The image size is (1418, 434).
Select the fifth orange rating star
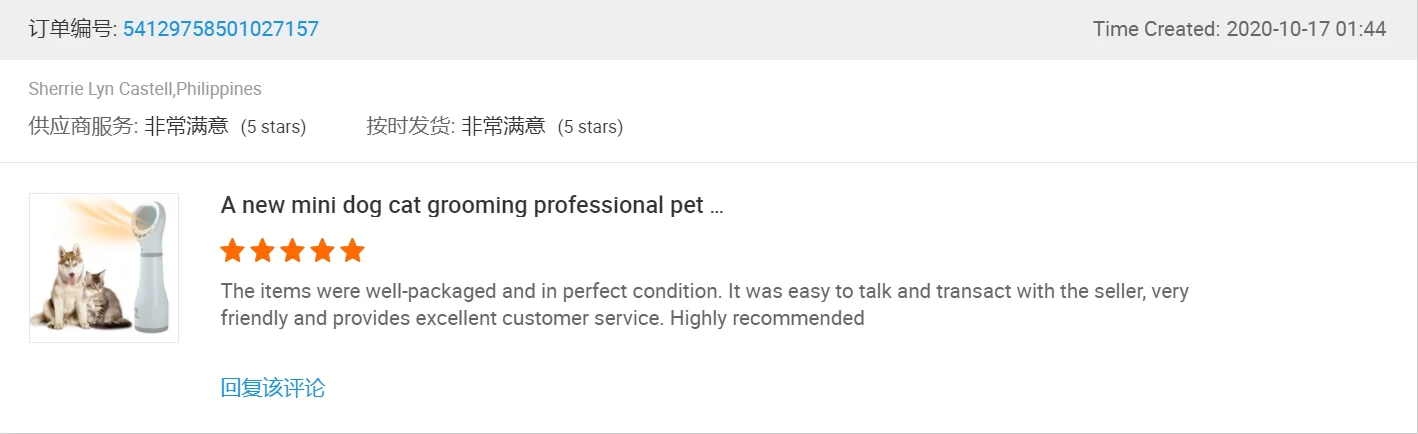(352, 250)
